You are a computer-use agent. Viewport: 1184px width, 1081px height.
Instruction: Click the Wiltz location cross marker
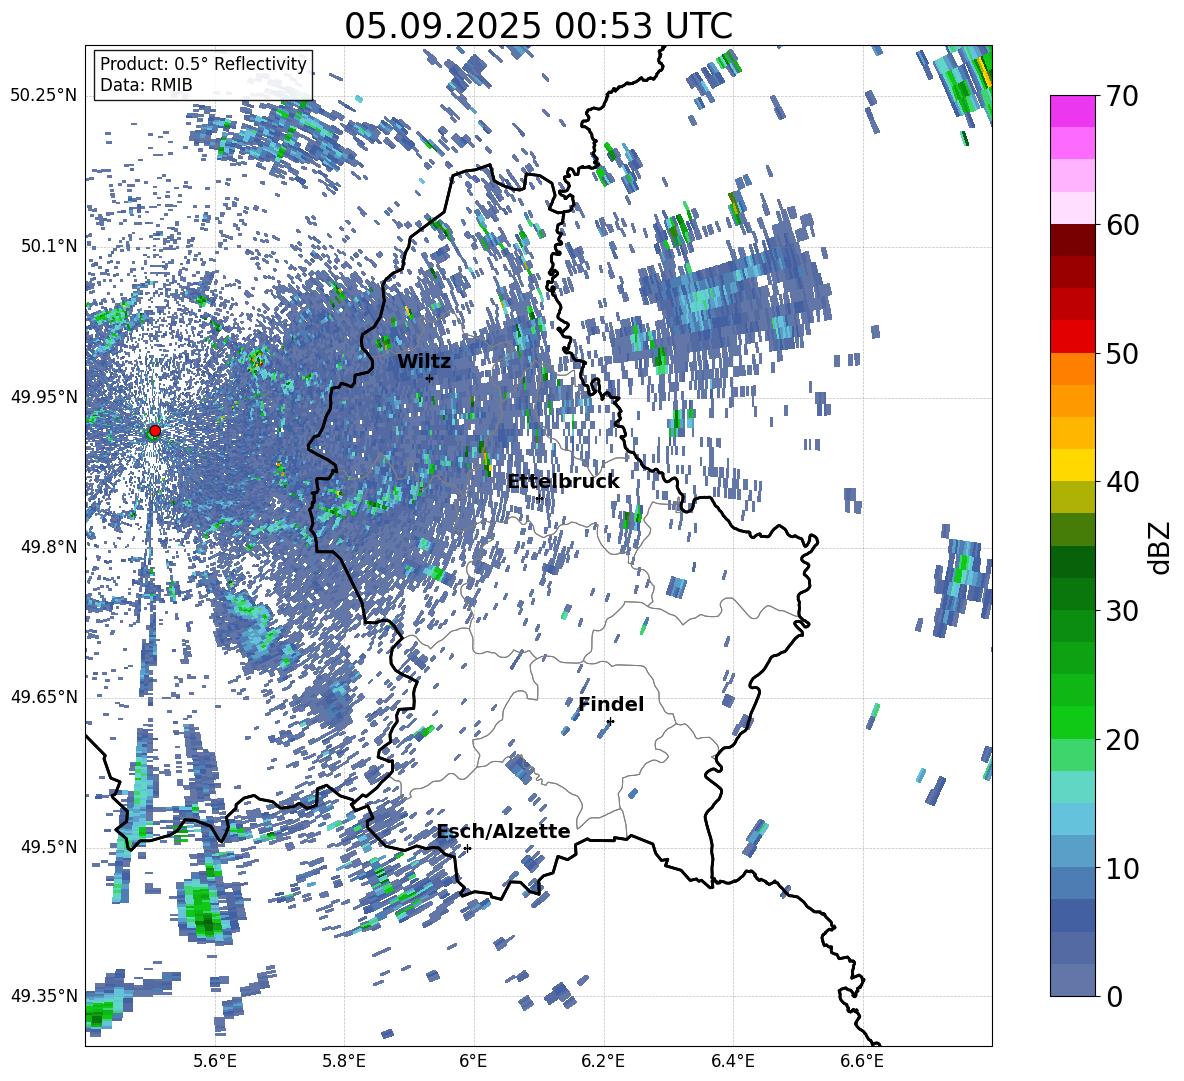[x=430, y=378]
